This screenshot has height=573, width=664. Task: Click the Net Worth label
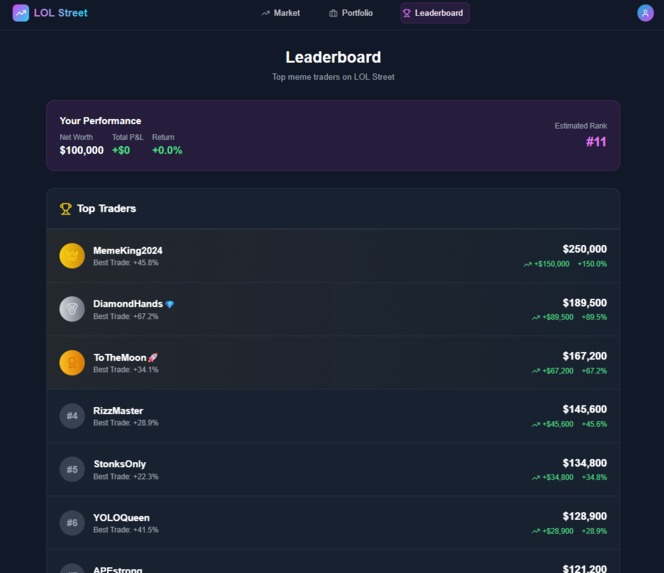click(x=76, y=137)
